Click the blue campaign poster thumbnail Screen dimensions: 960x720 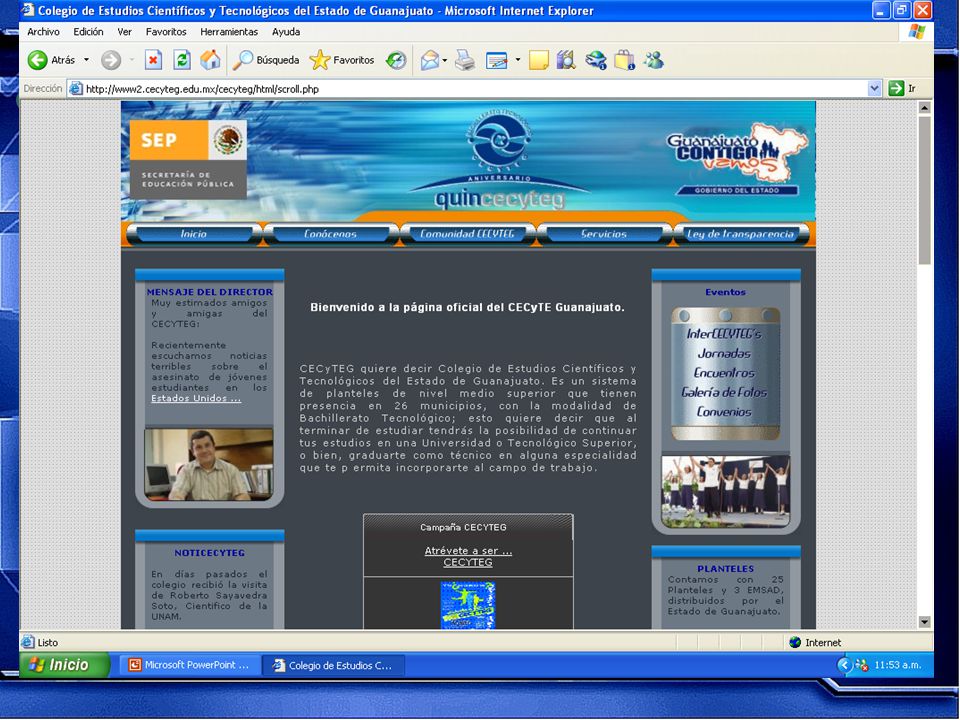pyautogui.click(x=468, y=605)
